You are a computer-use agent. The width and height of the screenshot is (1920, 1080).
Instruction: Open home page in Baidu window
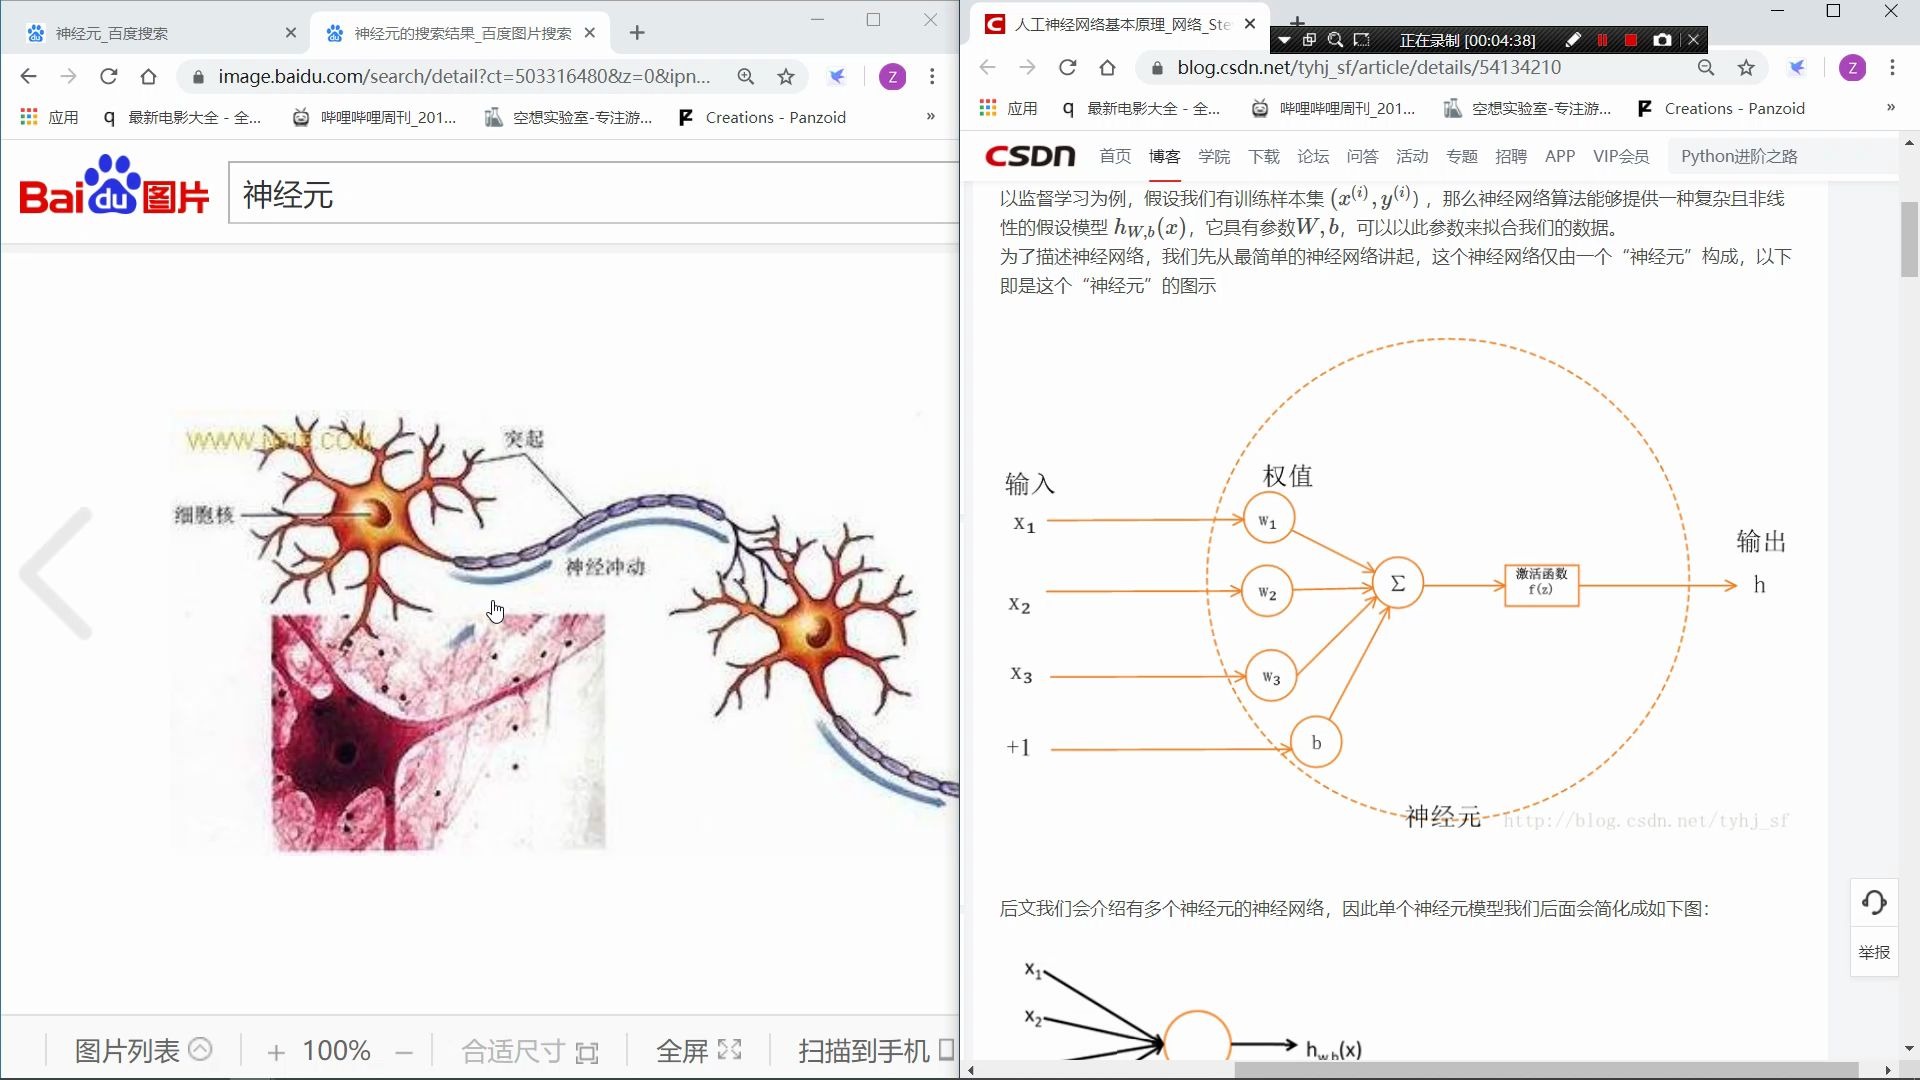pyautogui.click(x=149, y=76)
